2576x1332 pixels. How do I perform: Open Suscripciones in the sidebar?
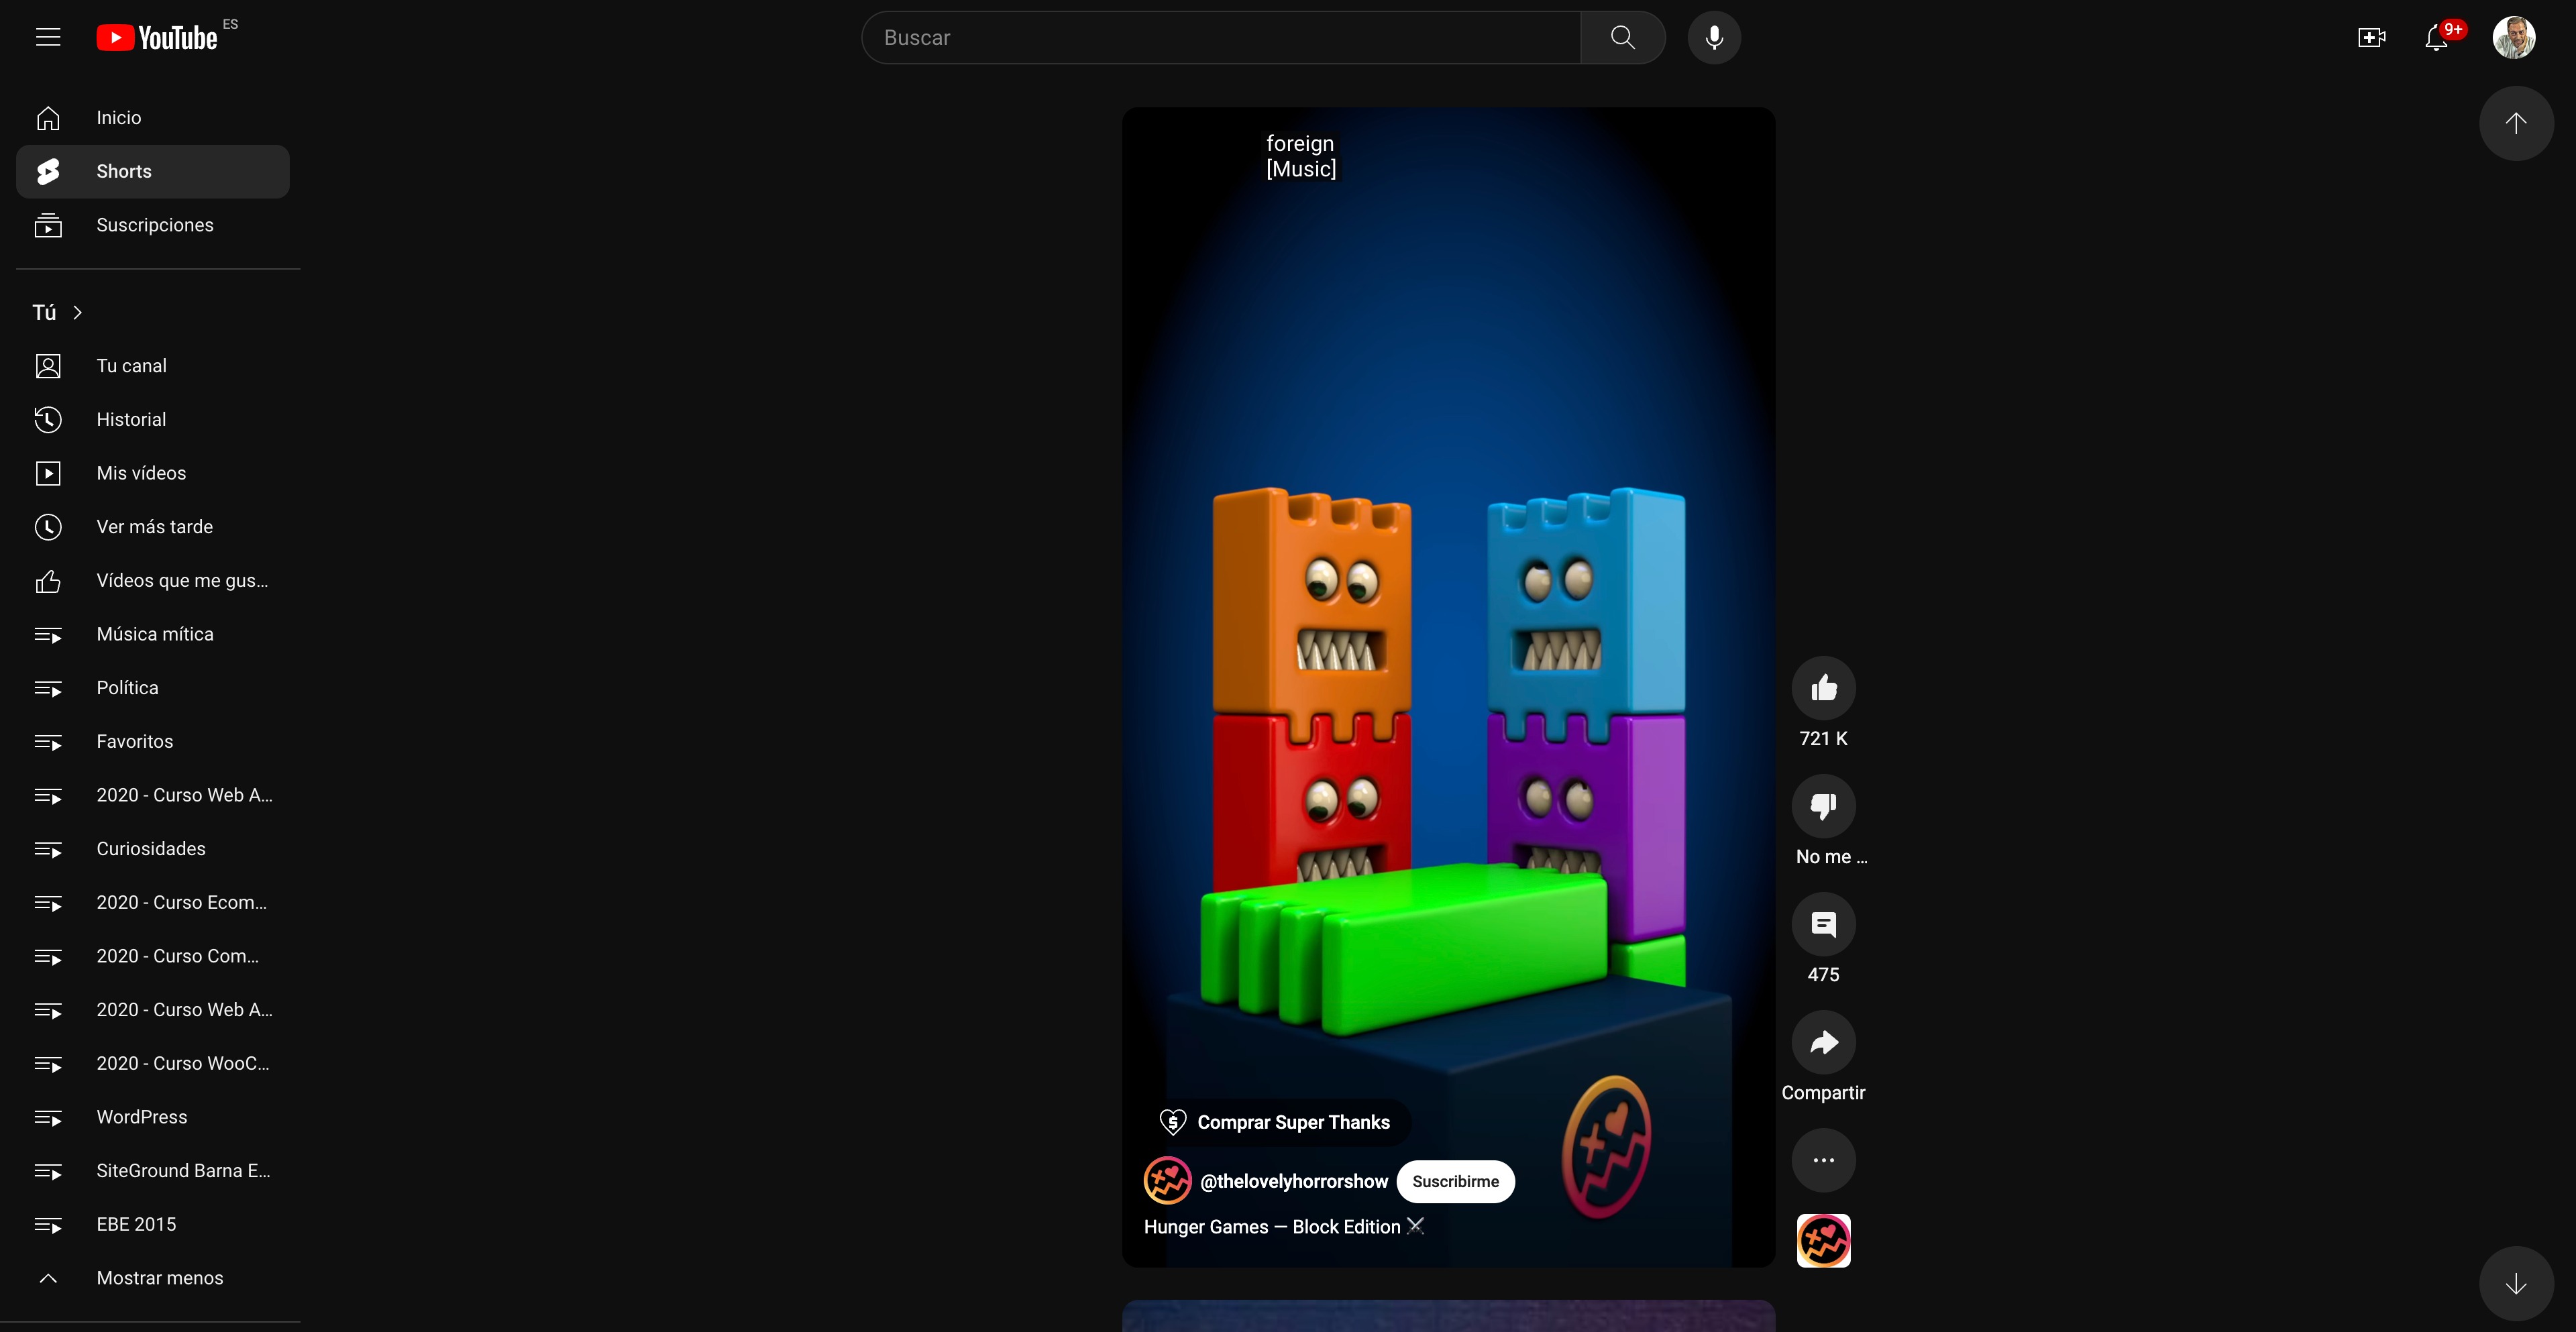[x=154, y=225]
